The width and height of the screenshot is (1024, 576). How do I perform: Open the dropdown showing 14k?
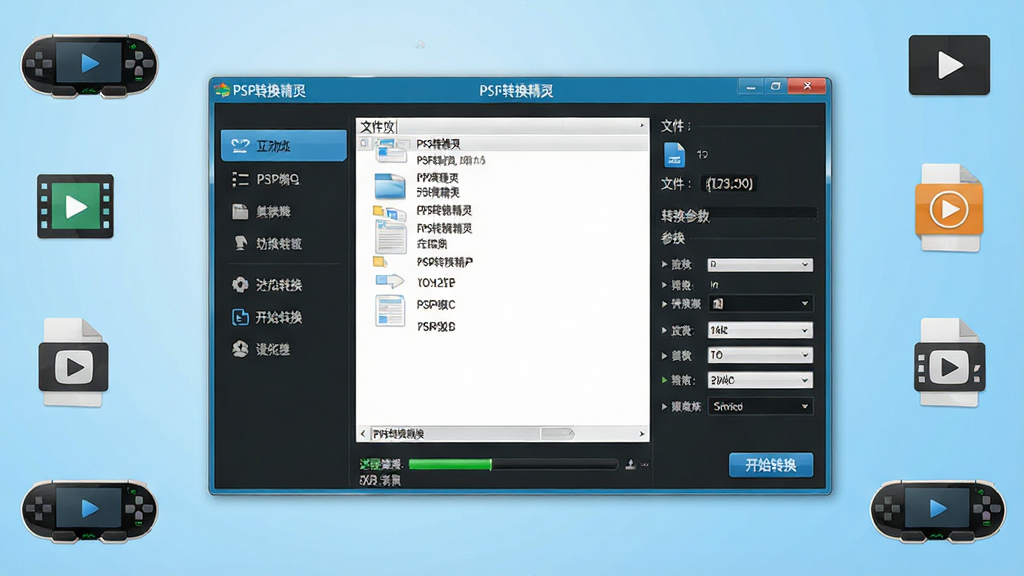760,330
